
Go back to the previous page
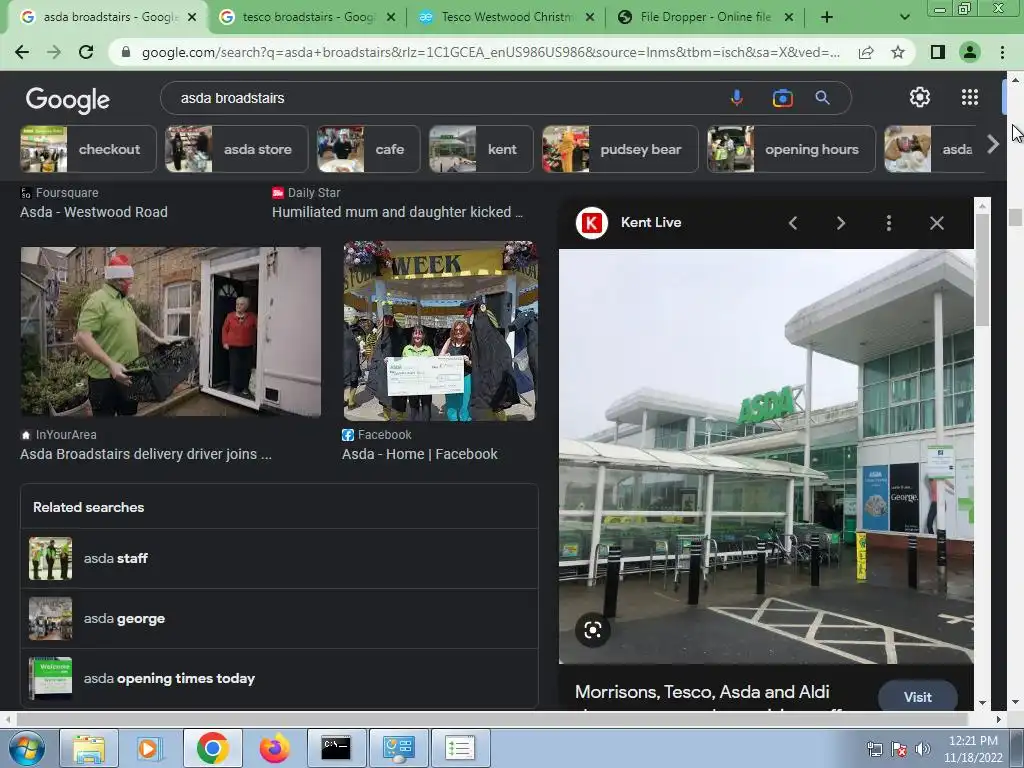(x=22, y=52)
